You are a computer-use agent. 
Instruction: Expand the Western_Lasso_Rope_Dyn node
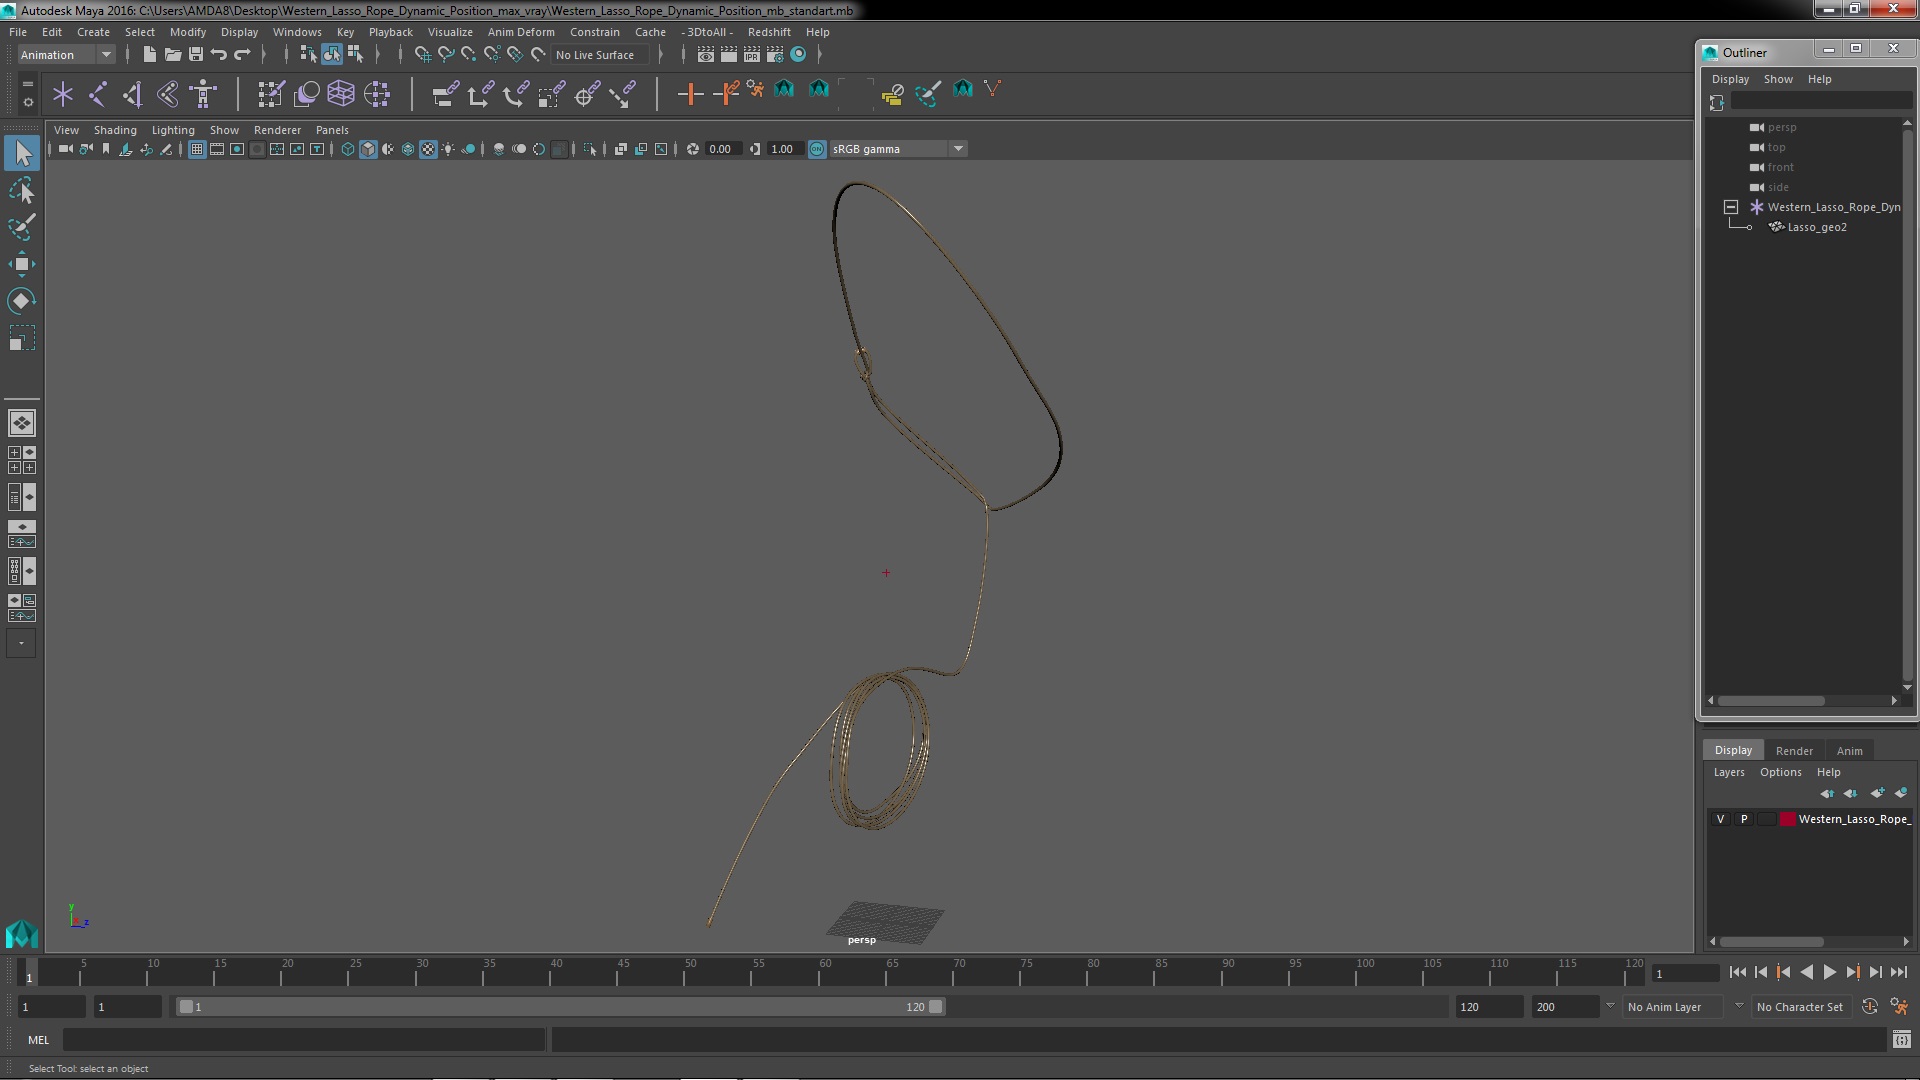coord(1730,206)
